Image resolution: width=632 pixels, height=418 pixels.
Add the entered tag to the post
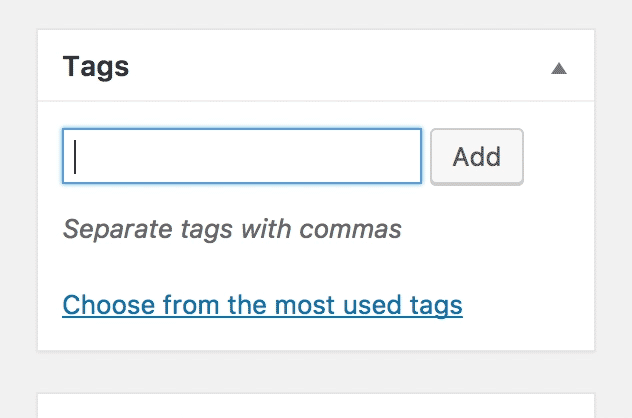point(477,156)
